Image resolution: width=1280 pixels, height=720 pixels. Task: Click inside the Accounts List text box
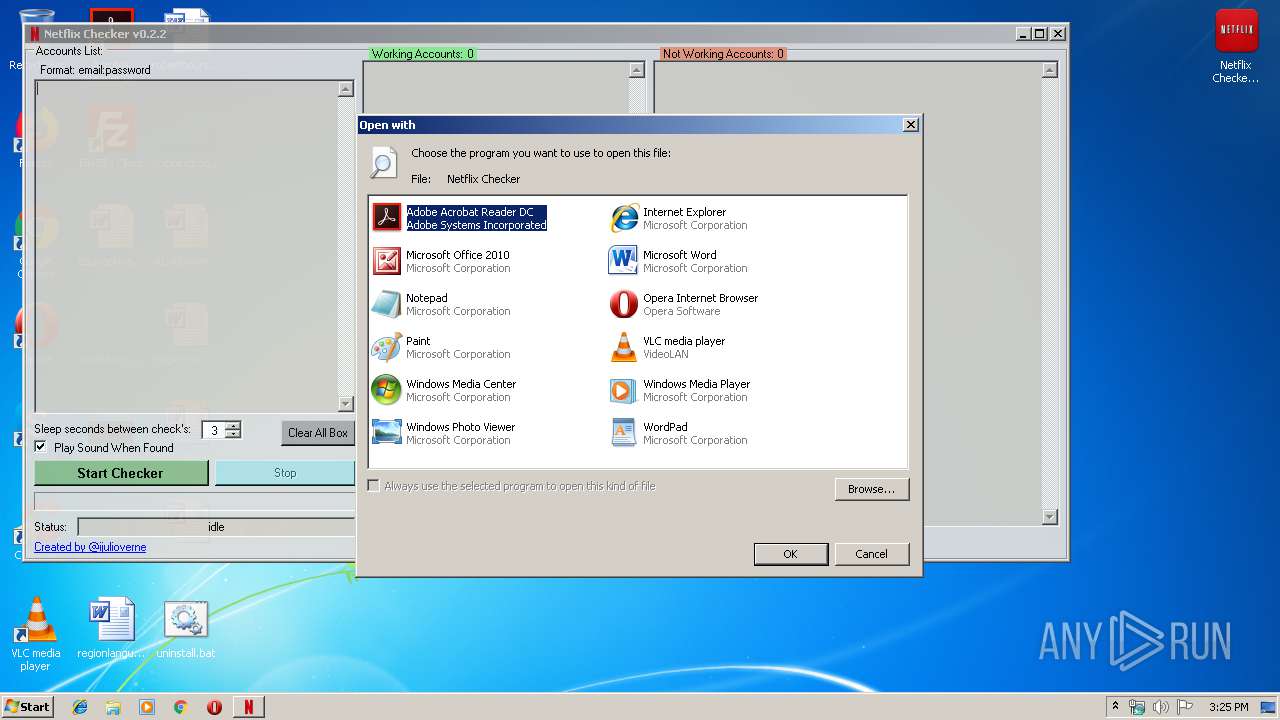187,246
